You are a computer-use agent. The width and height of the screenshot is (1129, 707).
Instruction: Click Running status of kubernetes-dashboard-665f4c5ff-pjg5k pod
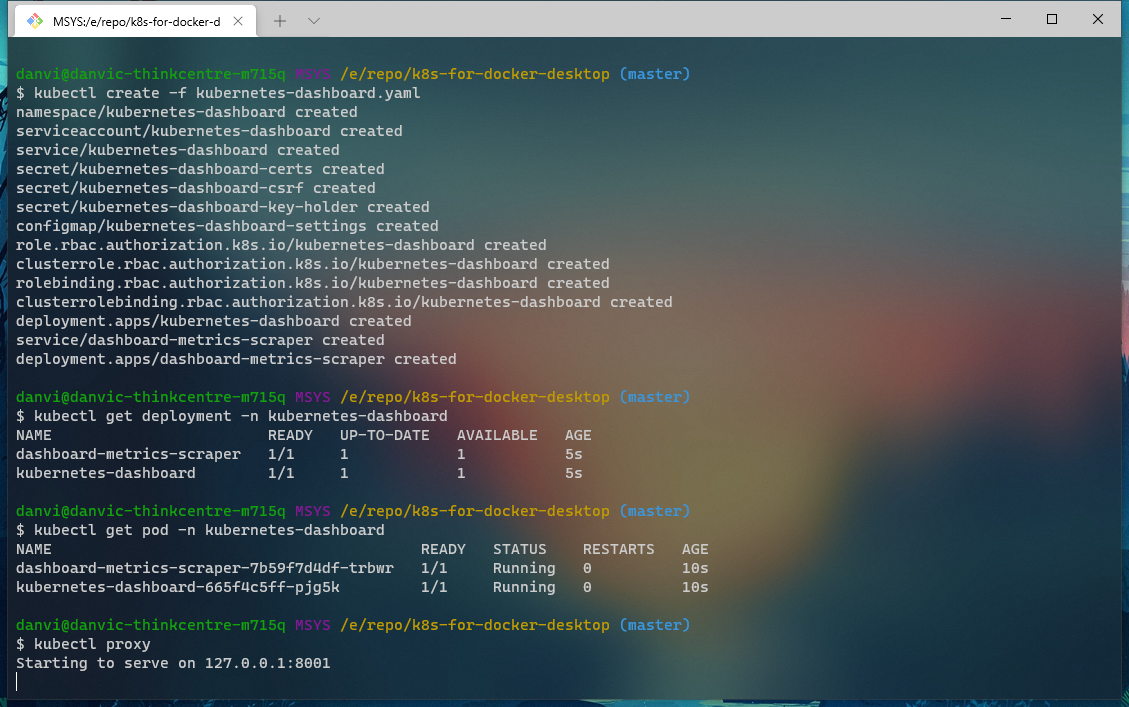pos(524,587)
